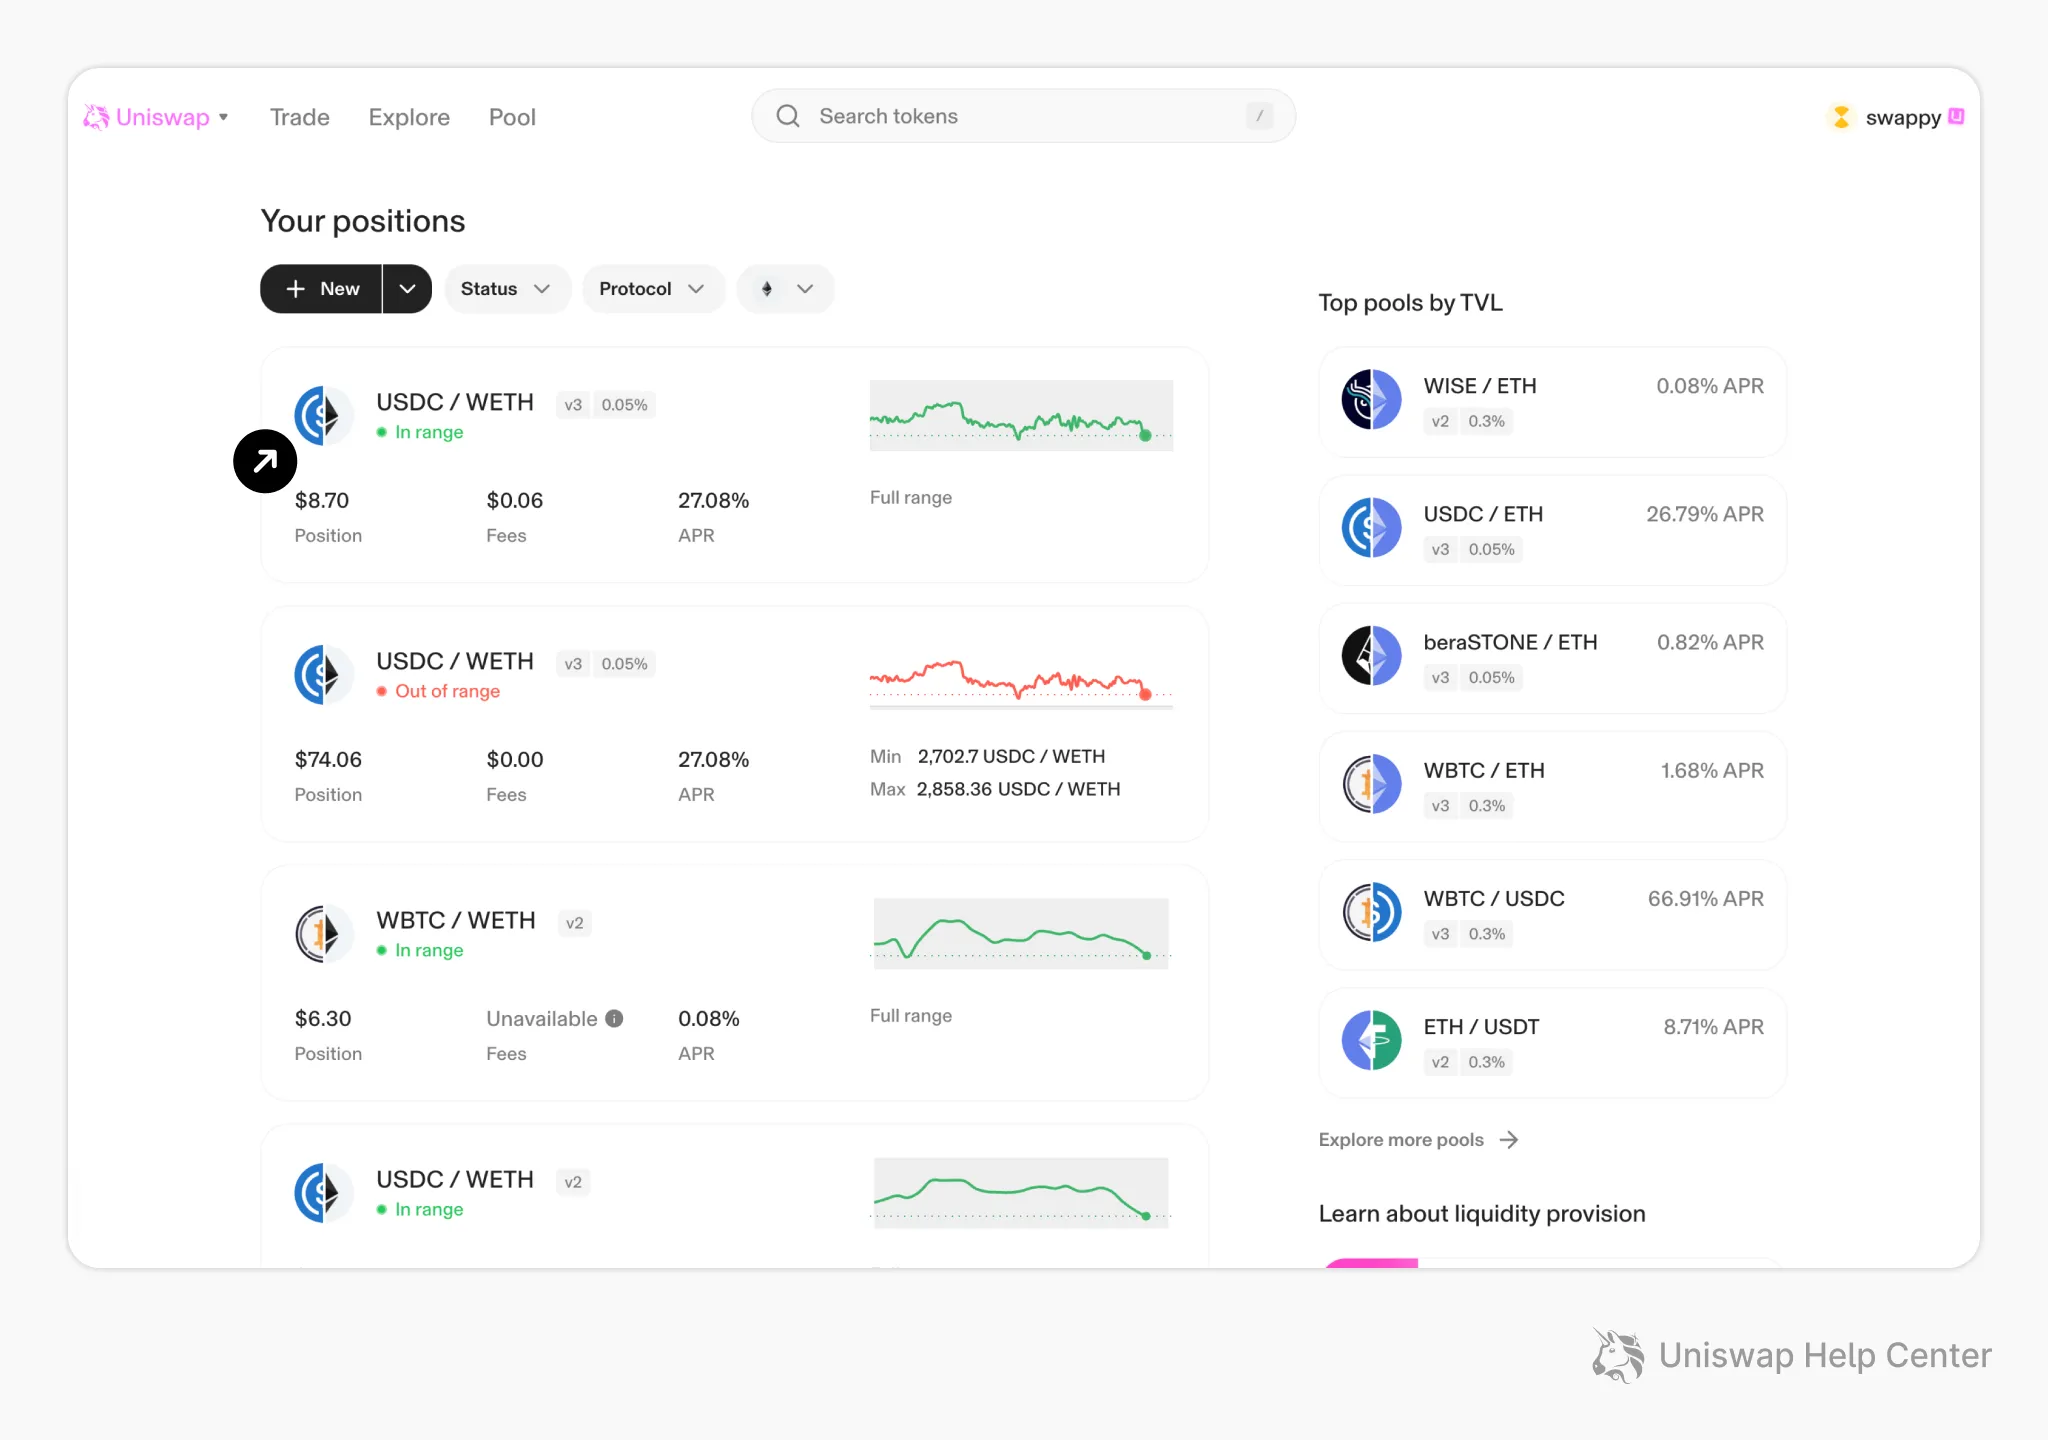2048x1440 pixels.
Task: Open the Pool menu
Action: [x=512, y=117]
